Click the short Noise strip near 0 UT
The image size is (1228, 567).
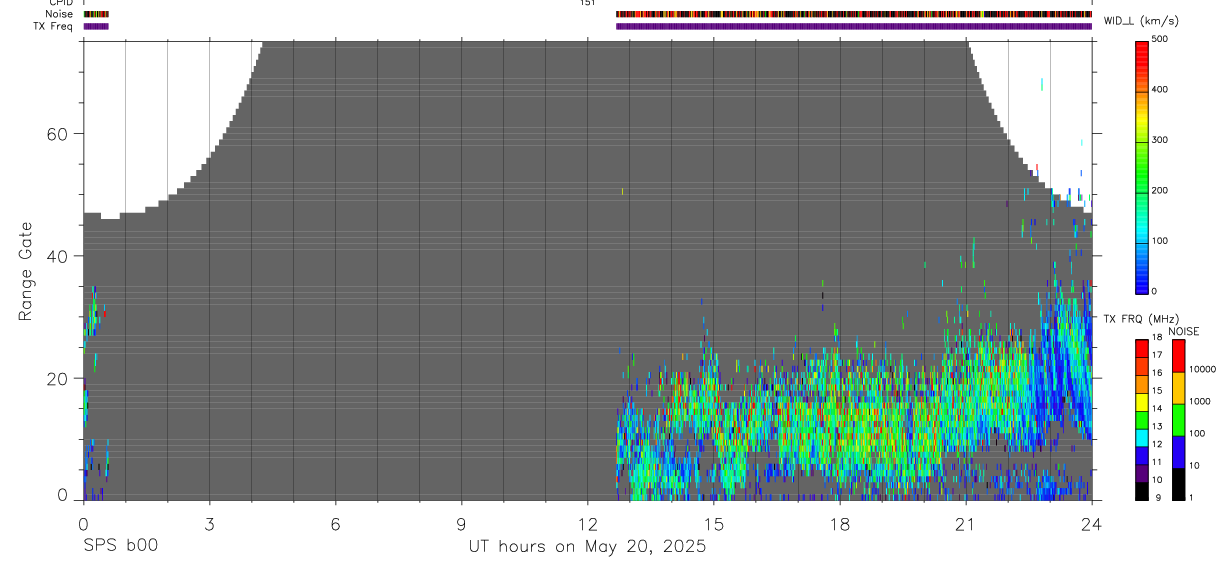(x=96, y=14)
